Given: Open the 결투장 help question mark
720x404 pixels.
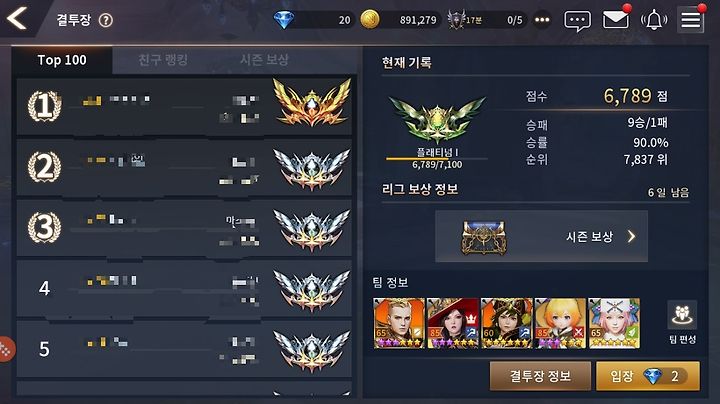Looking at the screenshot, I should click(106, 20).
